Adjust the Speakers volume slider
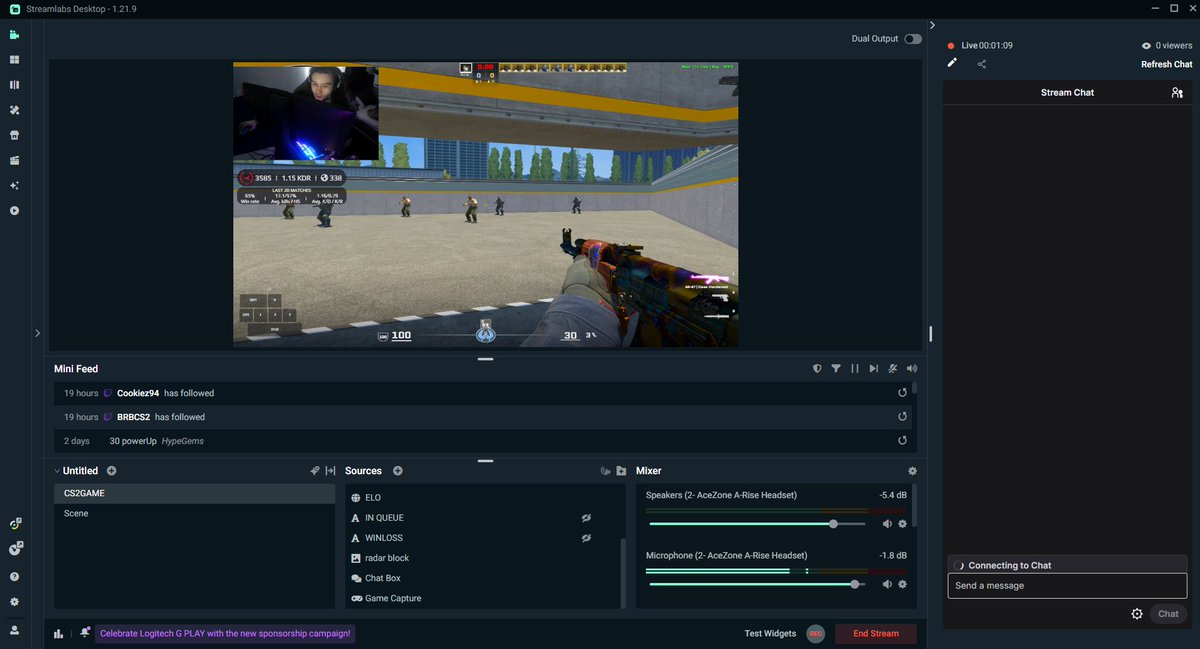 click(x=757, y=524)
